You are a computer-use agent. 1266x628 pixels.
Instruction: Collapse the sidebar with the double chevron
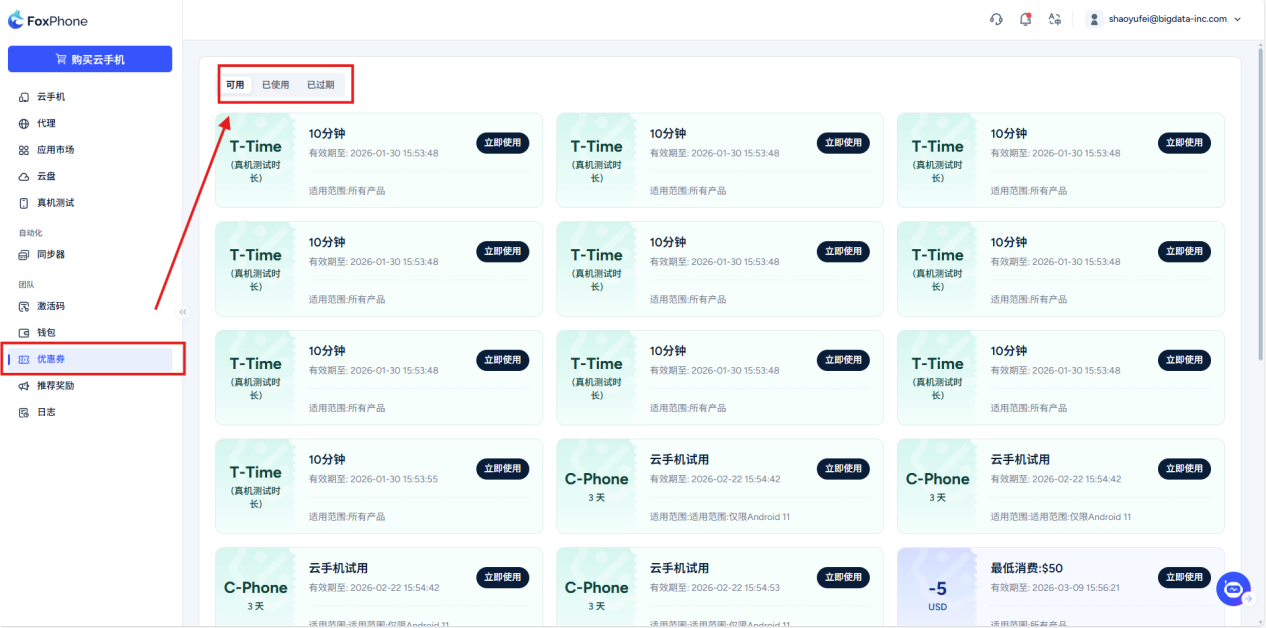pyautogui.click(x=183, y=312)
